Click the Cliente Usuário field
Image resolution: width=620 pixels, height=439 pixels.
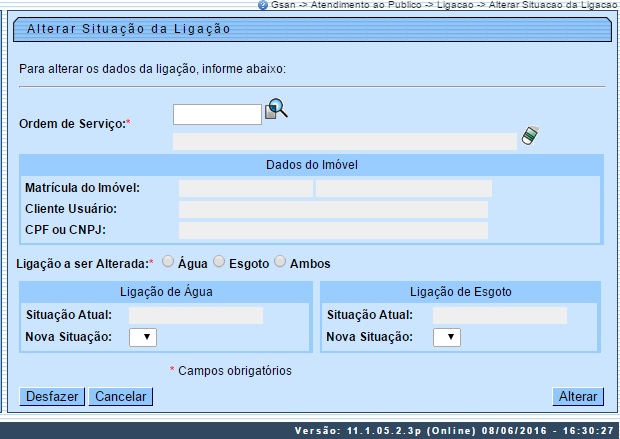(x=333, y=210)
